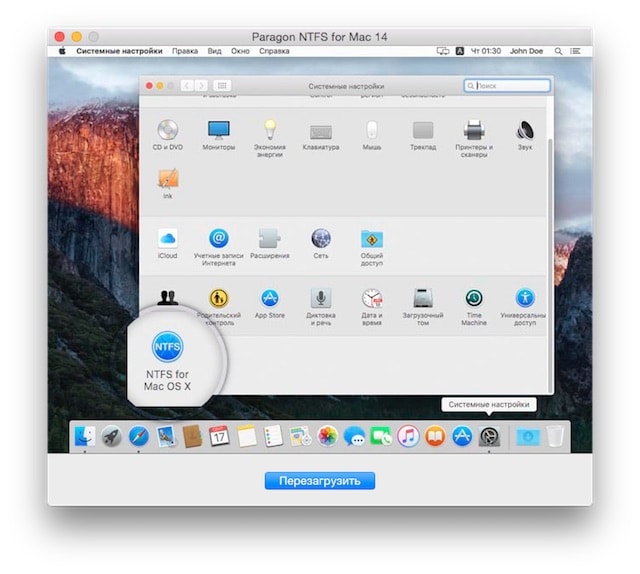Click the show all preferences grid button
The image size is (640, 574).
pyautogui.click(x=222, y=86)
